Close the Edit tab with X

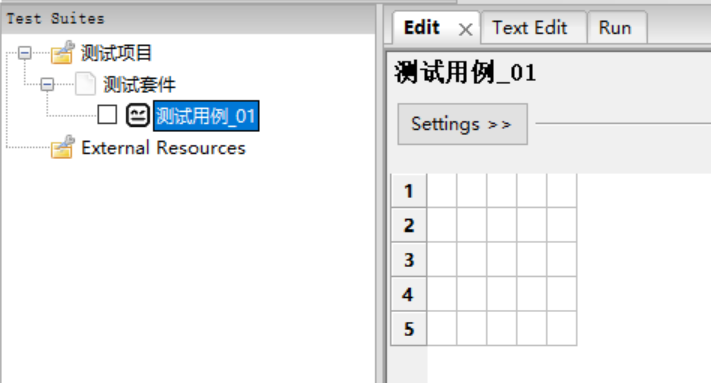(x=465, y=30)
